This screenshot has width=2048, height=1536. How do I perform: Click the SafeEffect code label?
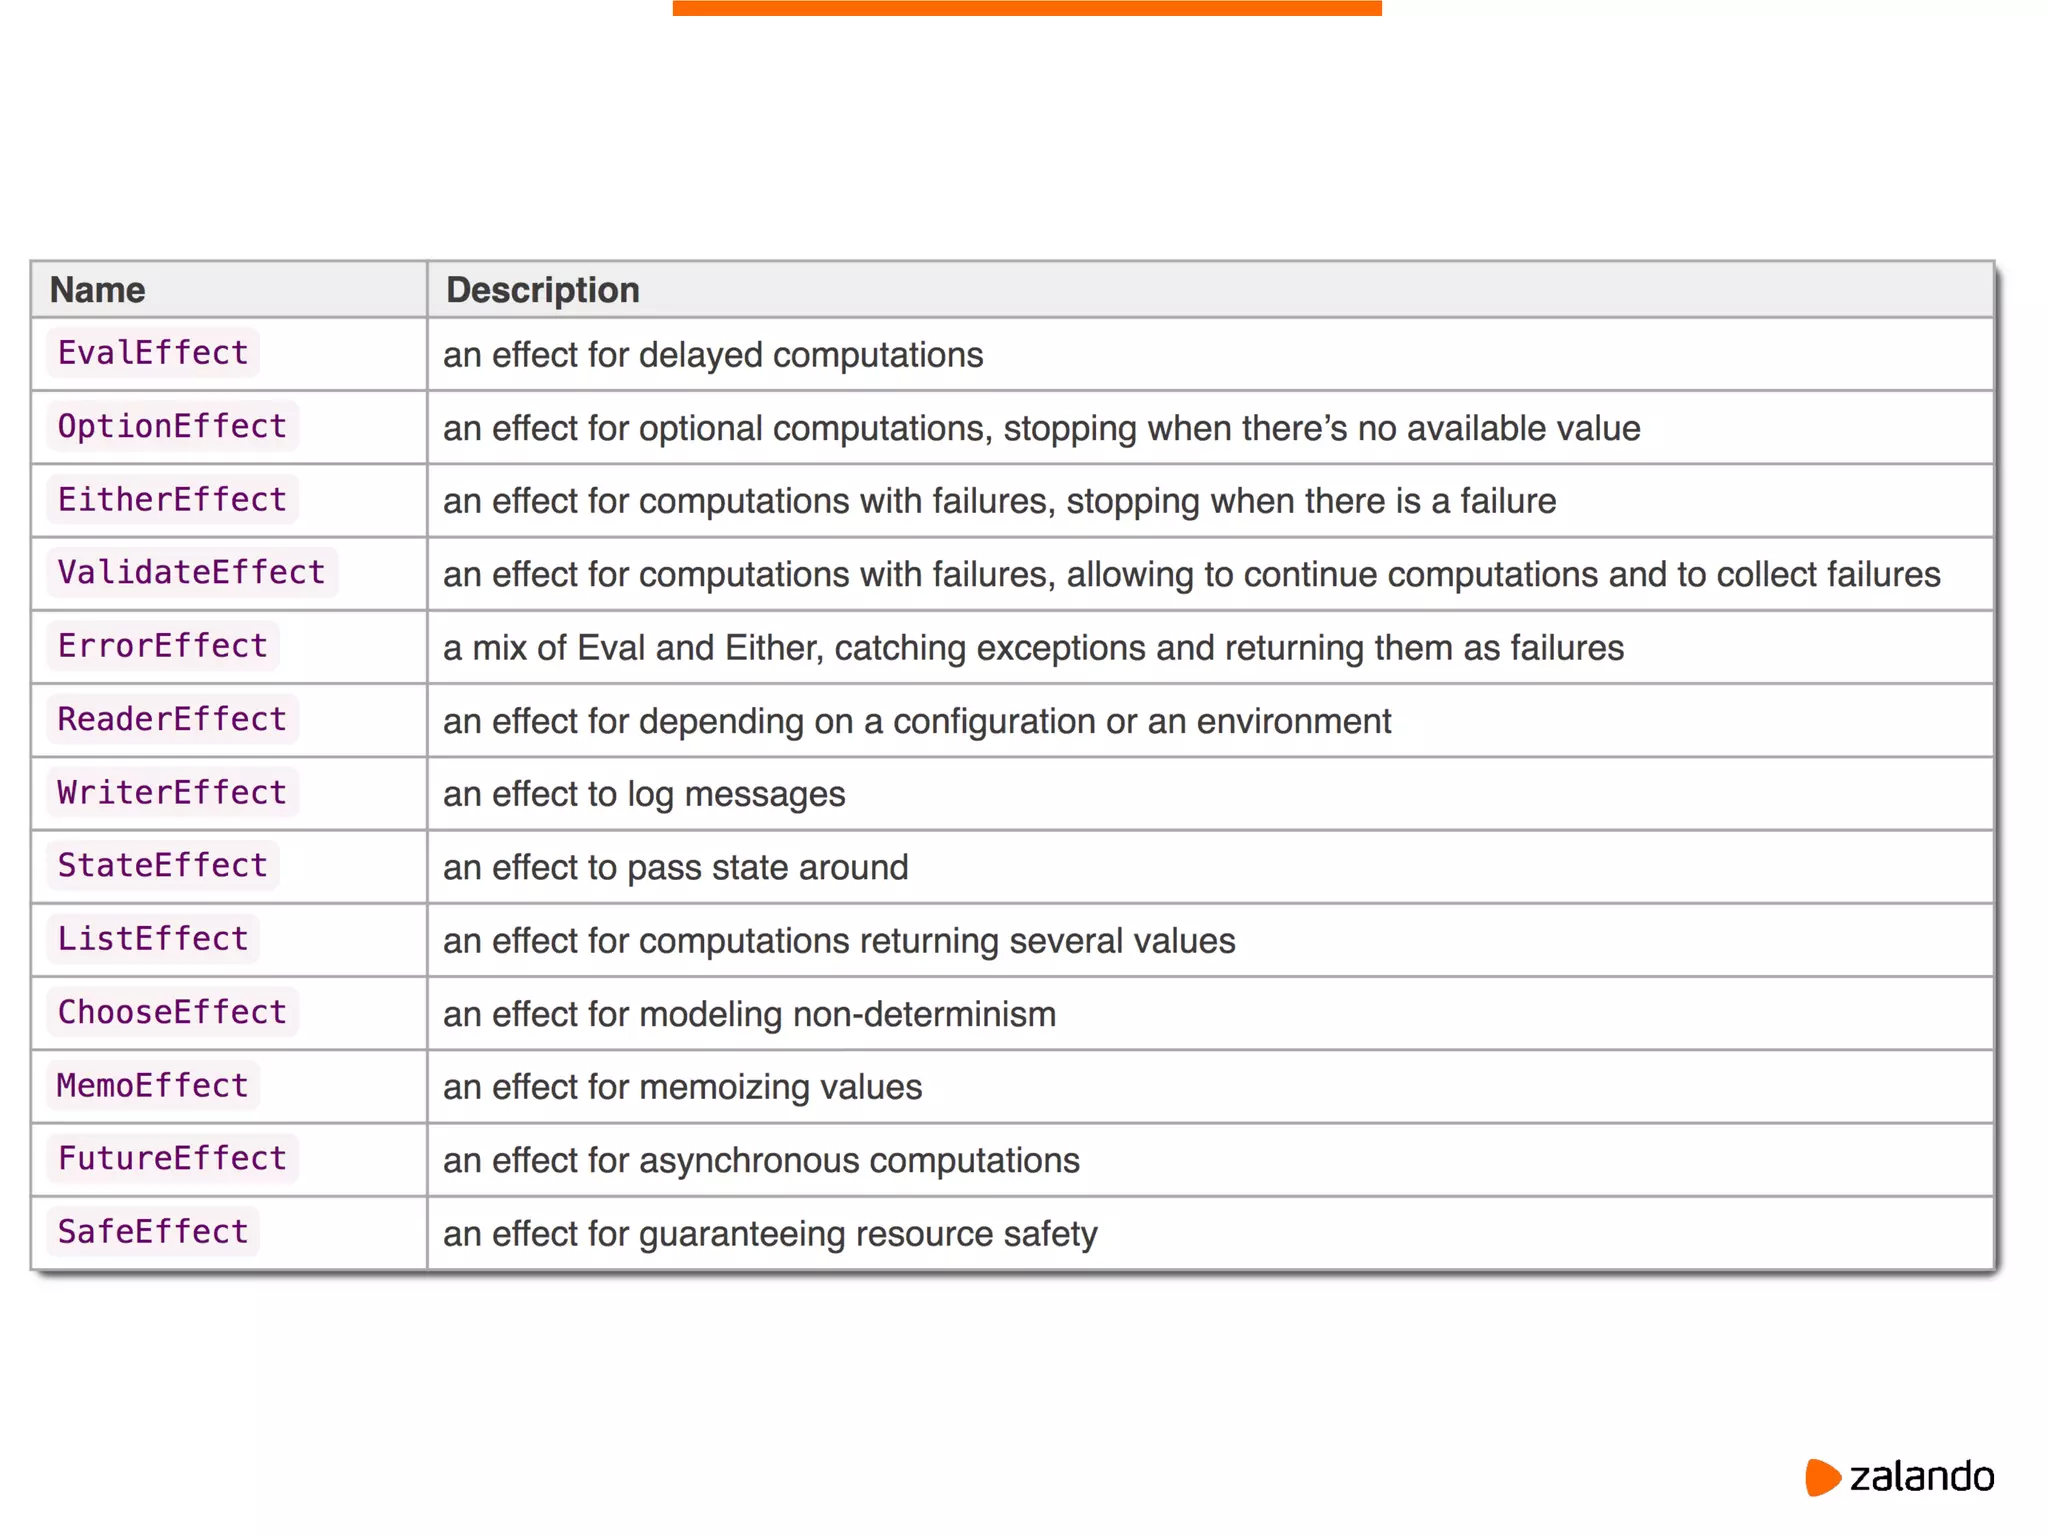[153, 1231]
